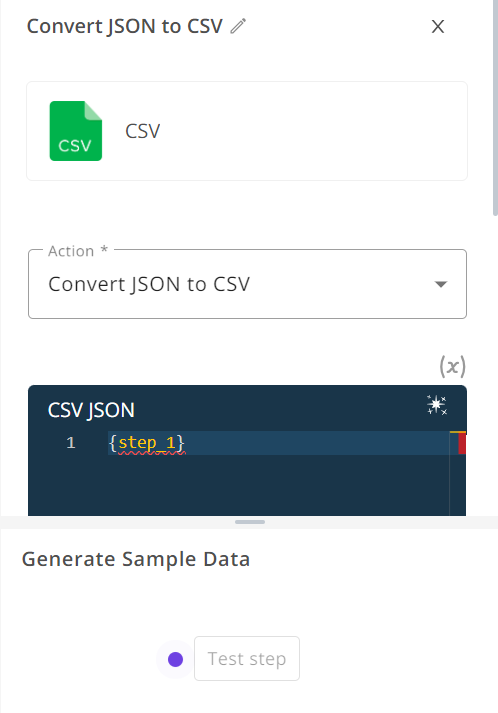The width and height of the screenshot is (498, 713).
Task: Open the (x) variable inserter
Action: 453,366
